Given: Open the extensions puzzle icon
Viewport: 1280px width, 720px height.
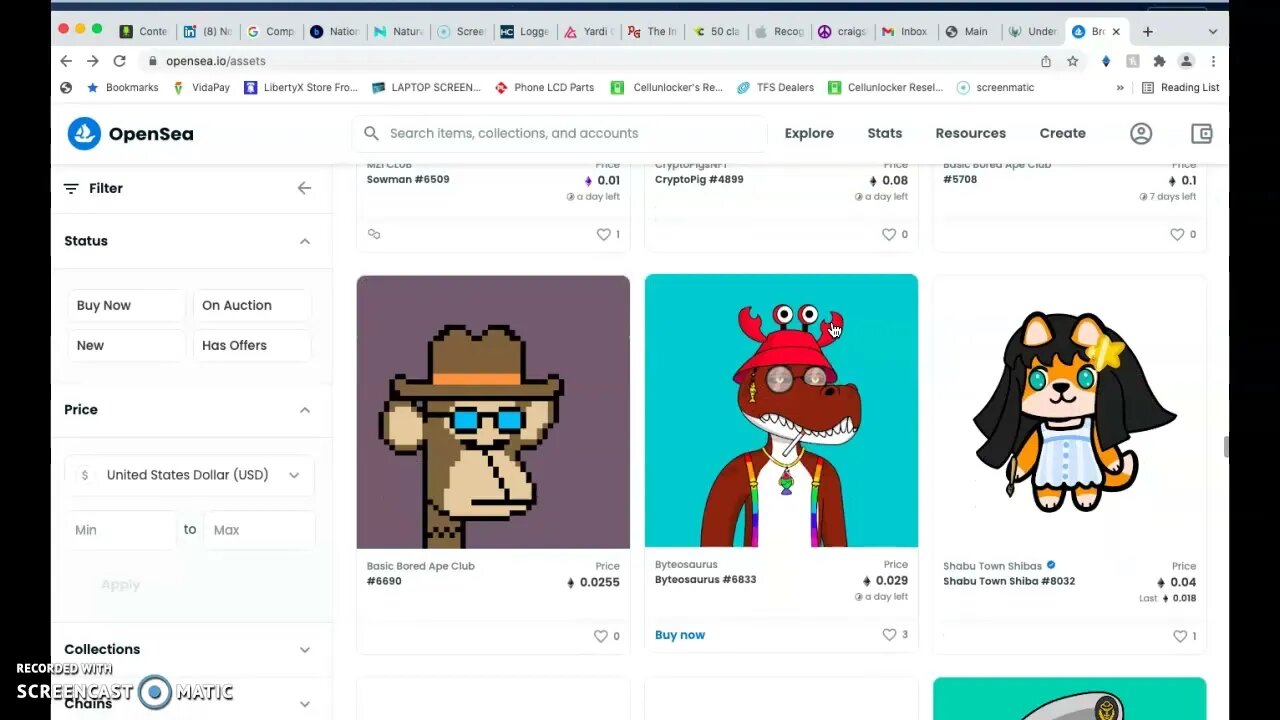Looking at the screenshot, I should point(1158,61).
